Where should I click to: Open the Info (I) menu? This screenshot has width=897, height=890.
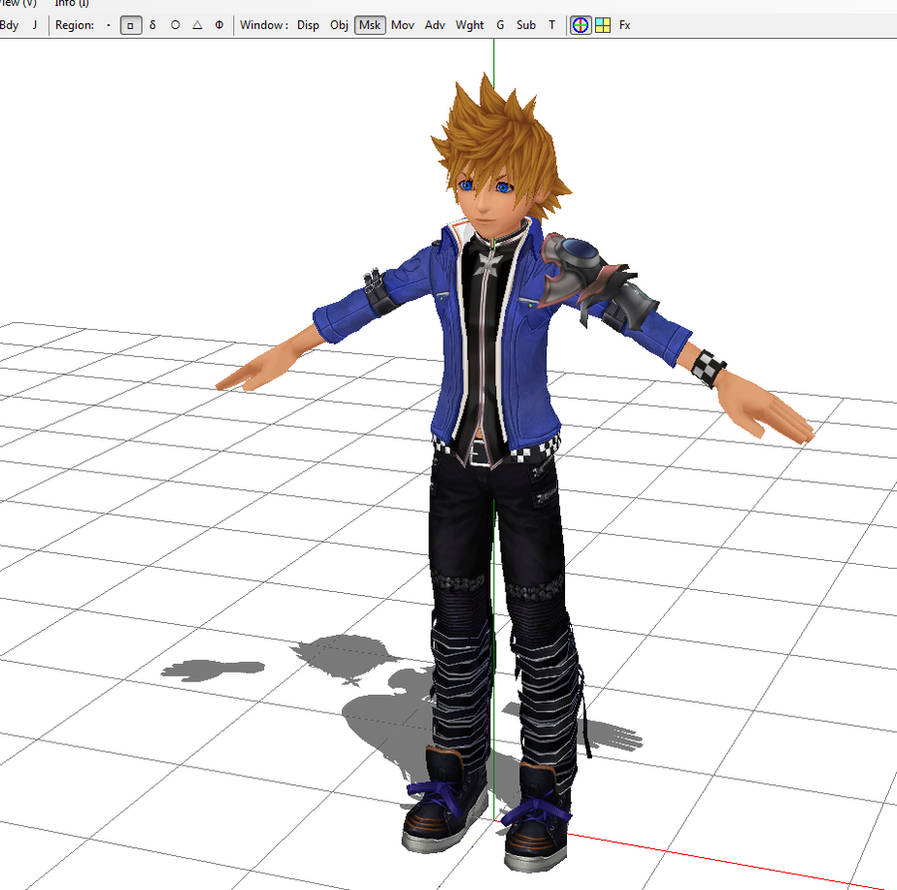tap(72, 3)
